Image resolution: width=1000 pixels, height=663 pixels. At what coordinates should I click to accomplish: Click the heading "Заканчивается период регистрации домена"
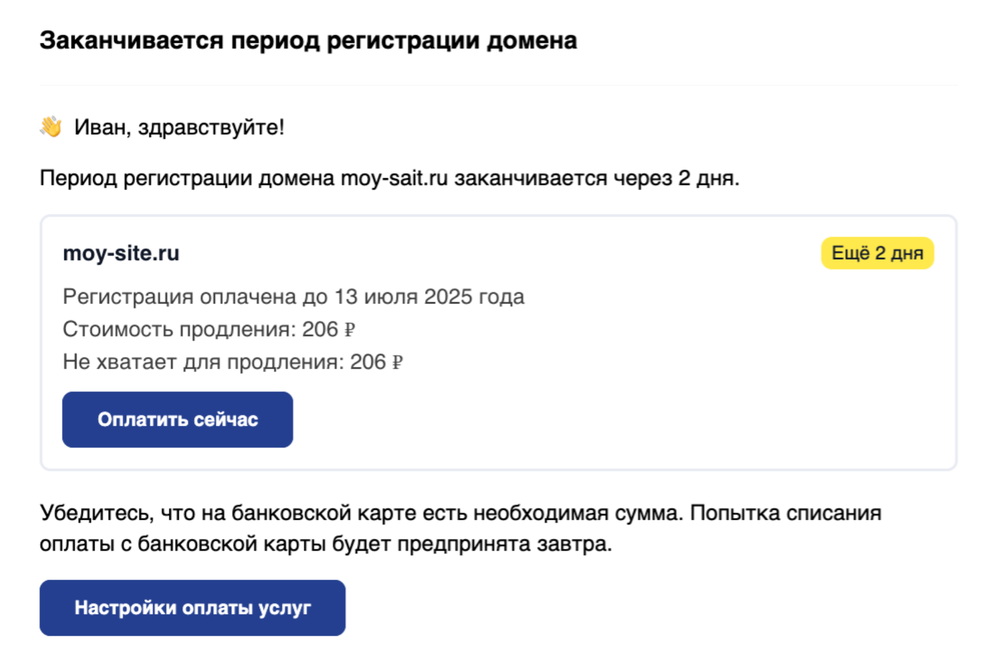pos(308,42)
